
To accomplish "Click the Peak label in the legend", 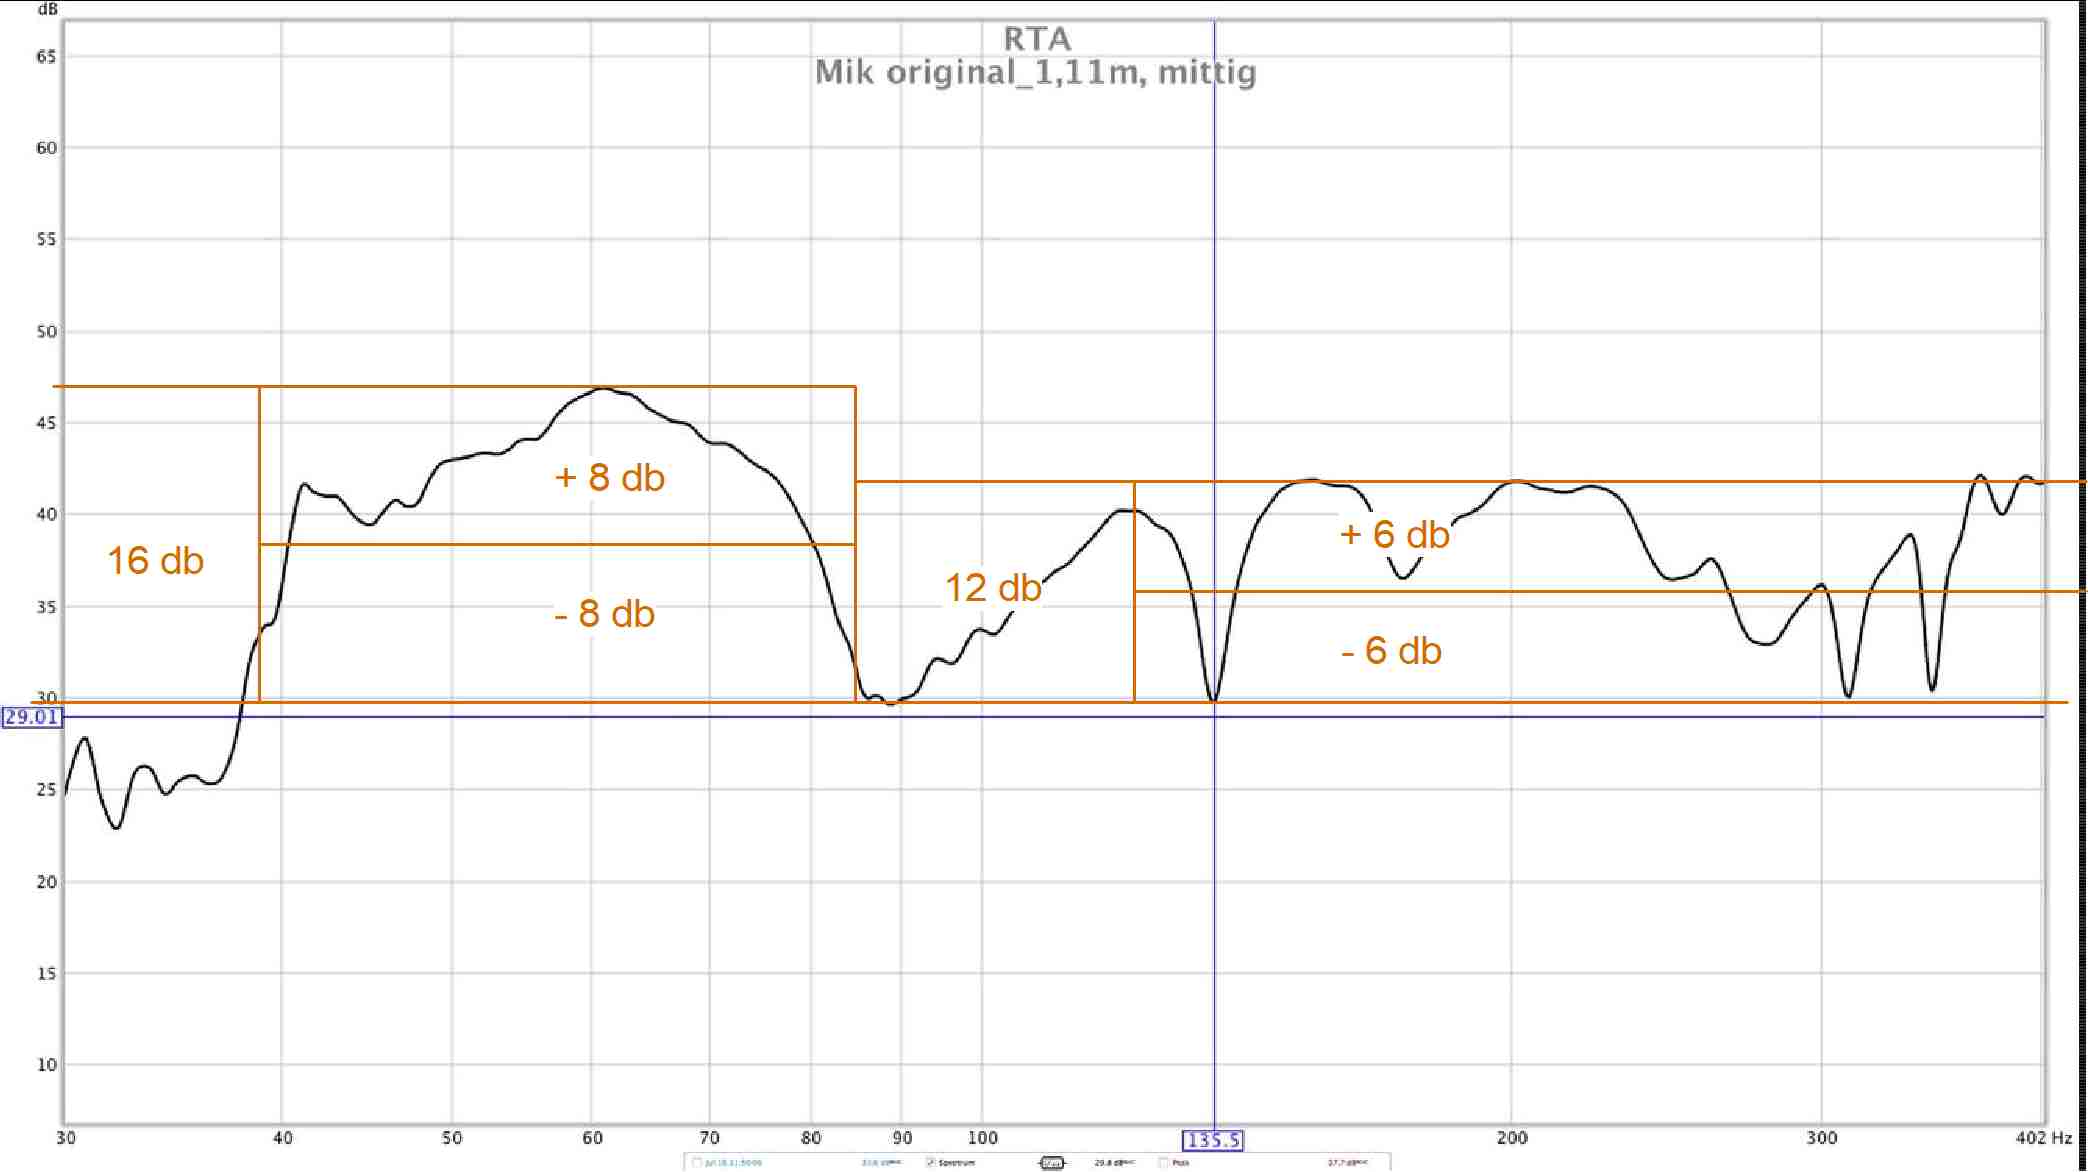I will click(1181, 1163).
